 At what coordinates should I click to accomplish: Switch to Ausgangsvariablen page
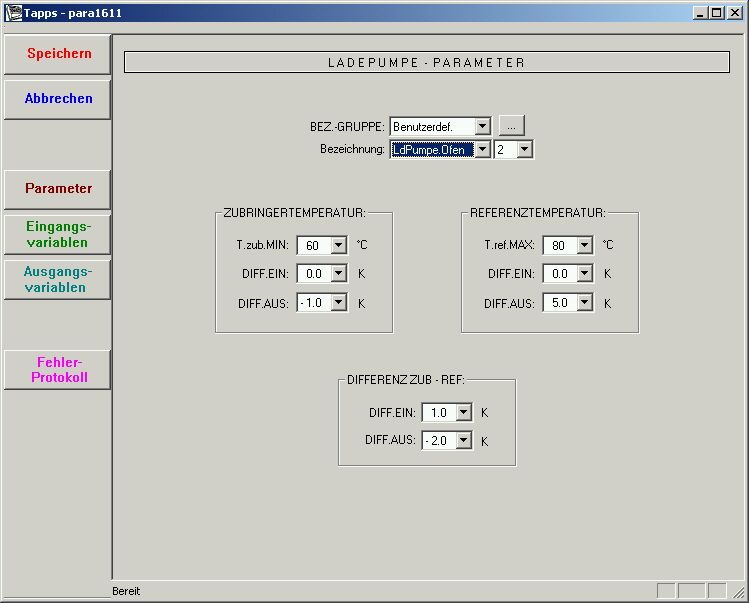58,280
